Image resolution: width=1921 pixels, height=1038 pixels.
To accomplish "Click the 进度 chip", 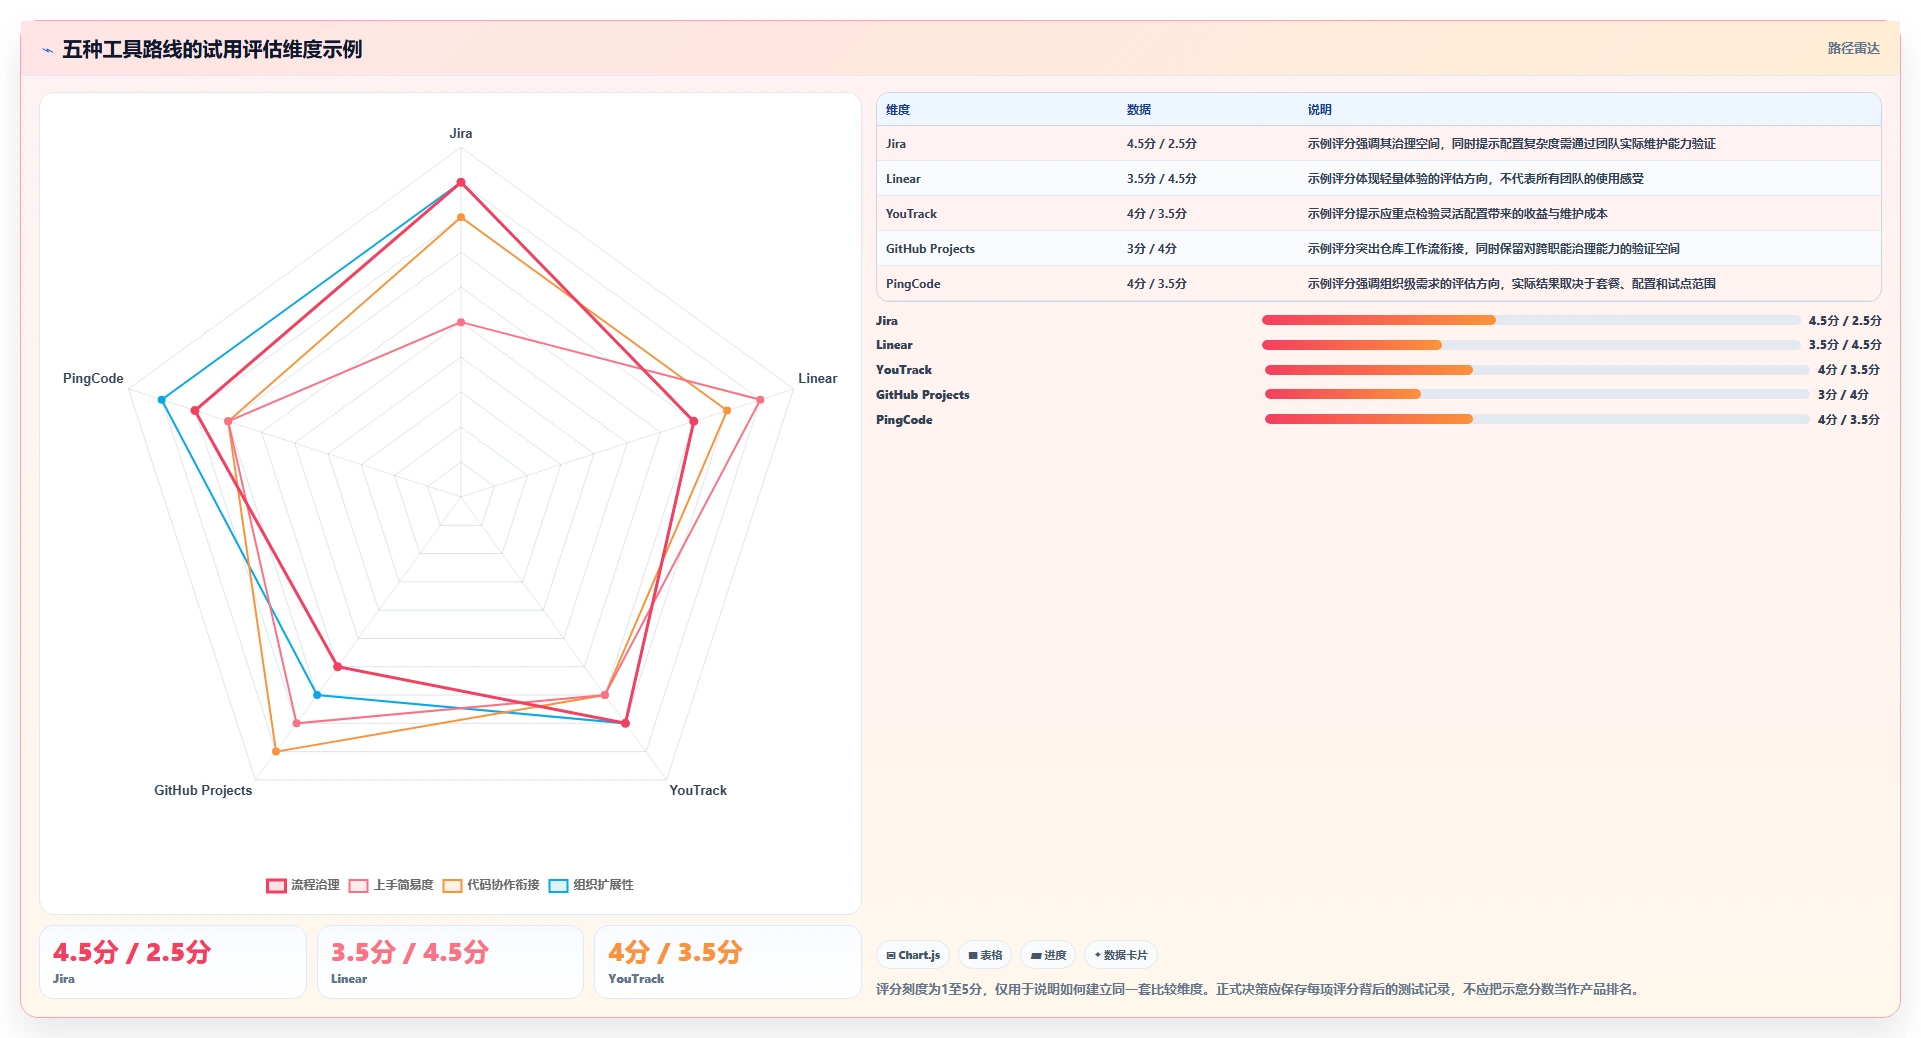I will pos(1048,955).
